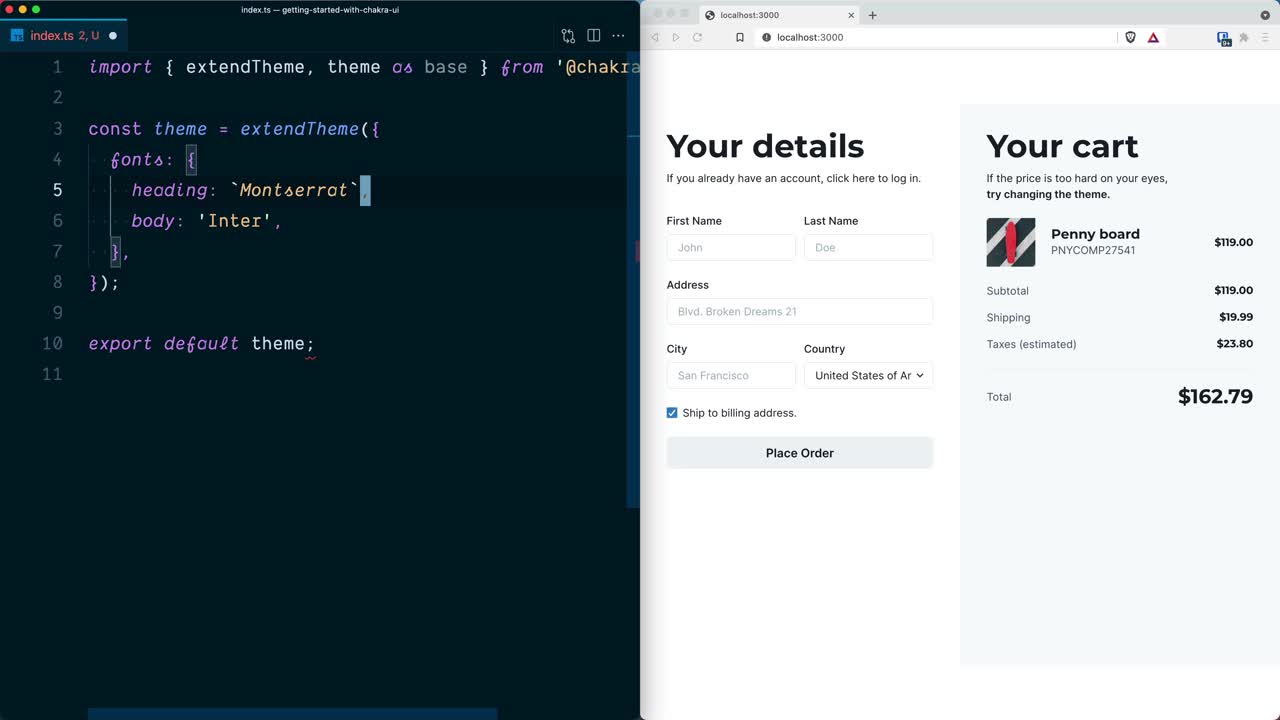Switch to the localhost:3000 browser tab
The height and width of the screenshot is (720, 1280).
coord(770,15)
